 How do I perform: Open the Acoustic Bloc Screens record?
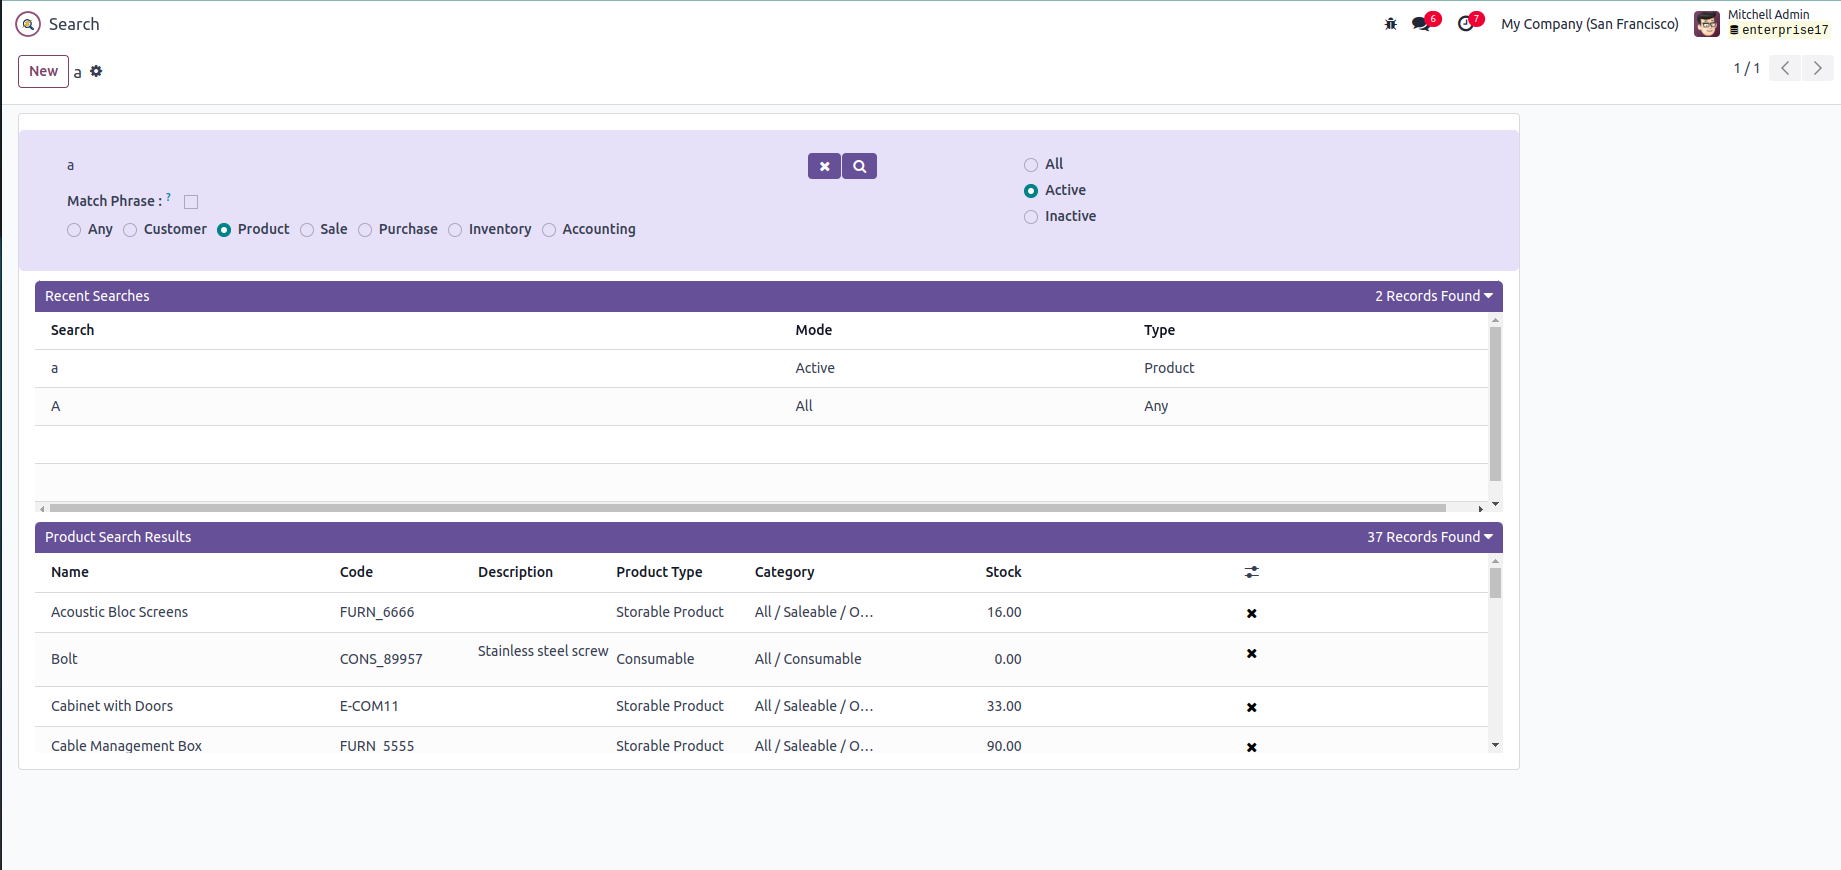[x=119, y=612]
